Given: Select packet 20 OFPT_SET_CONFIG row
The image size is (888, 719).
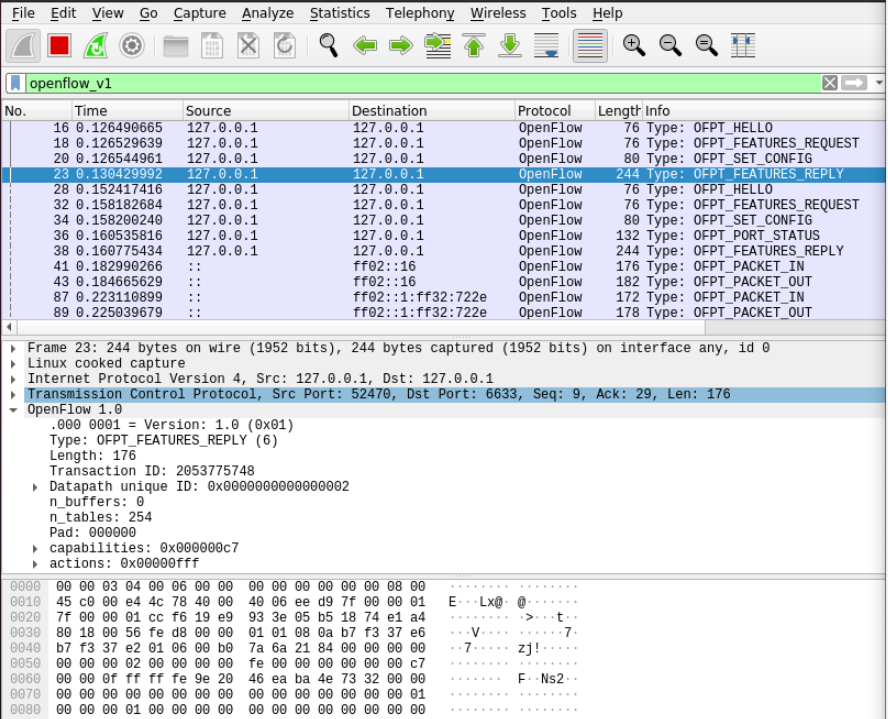Looking at the screenshot, I should pos(444,159).
